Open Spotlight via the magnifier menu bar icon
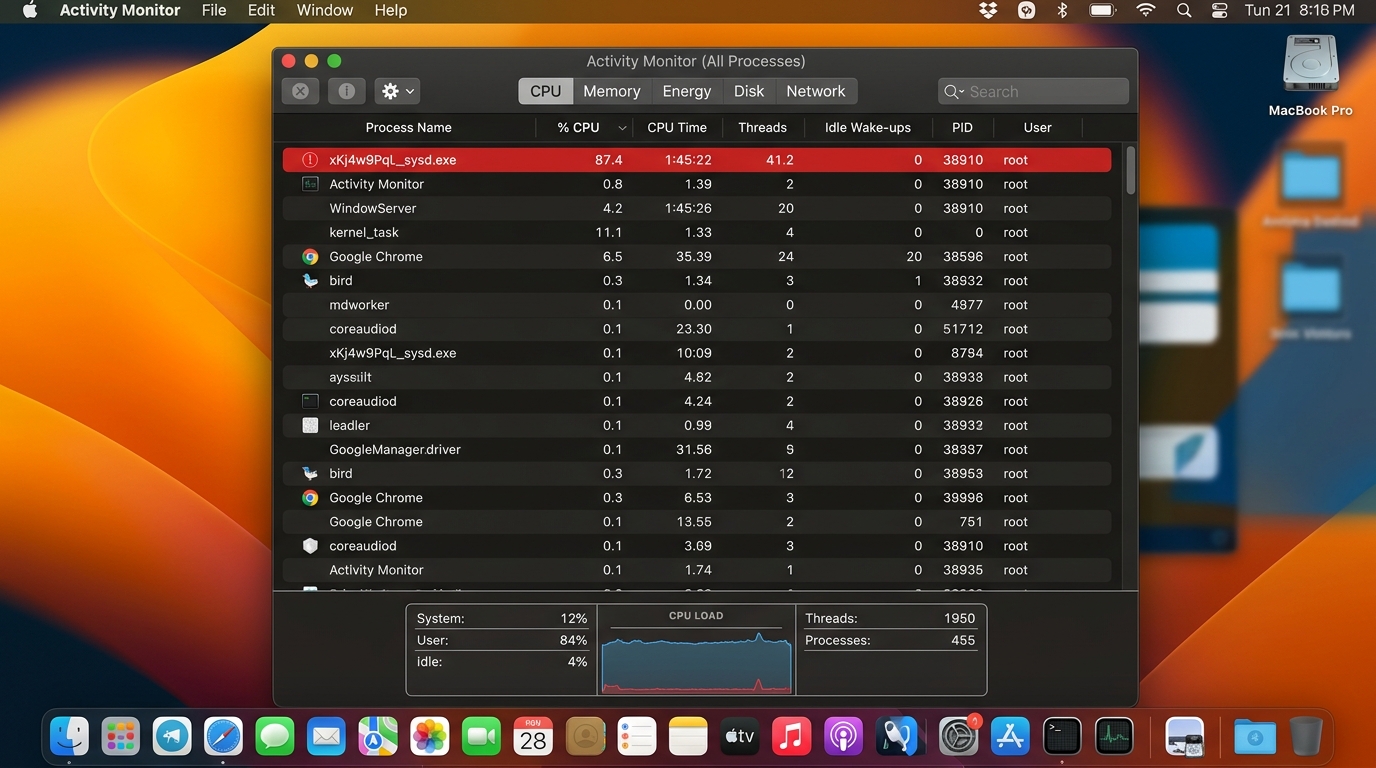Viewport: 1376px width, 768px height. pyautogui.click(x=1184, y=11)
